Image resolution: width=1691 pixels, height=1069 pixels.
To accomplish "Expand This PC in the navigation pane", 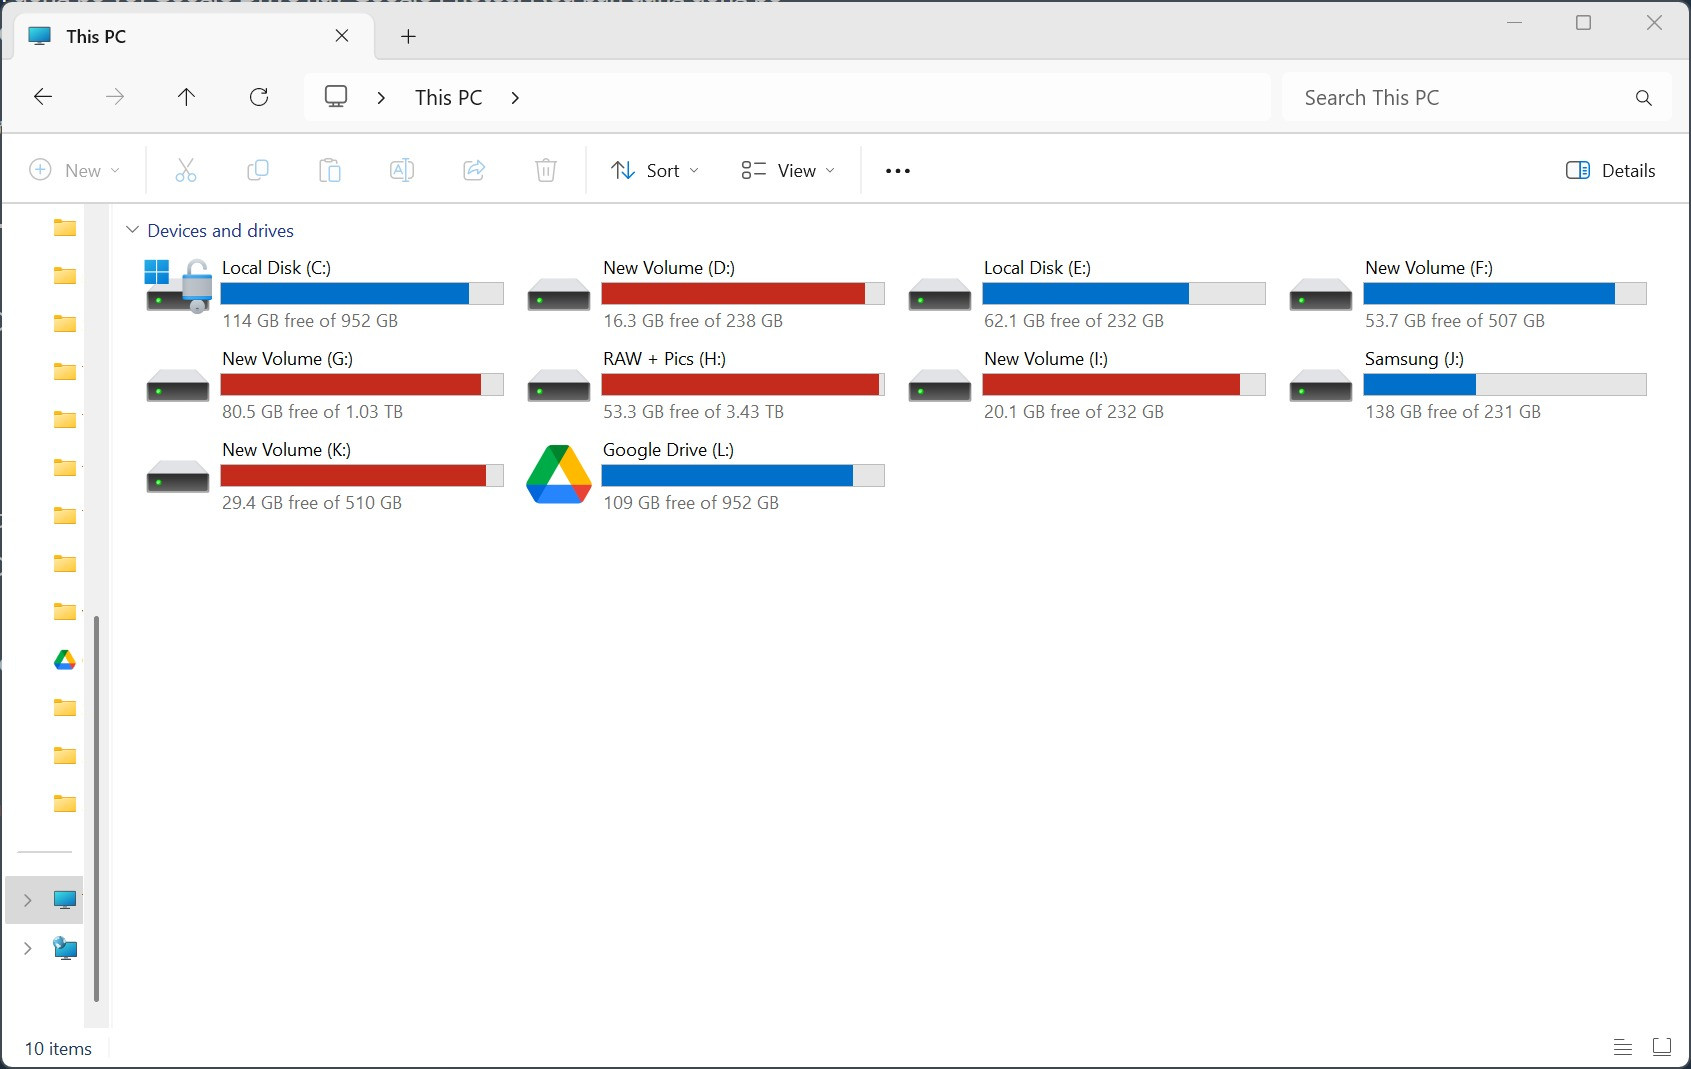I will 27,899.
